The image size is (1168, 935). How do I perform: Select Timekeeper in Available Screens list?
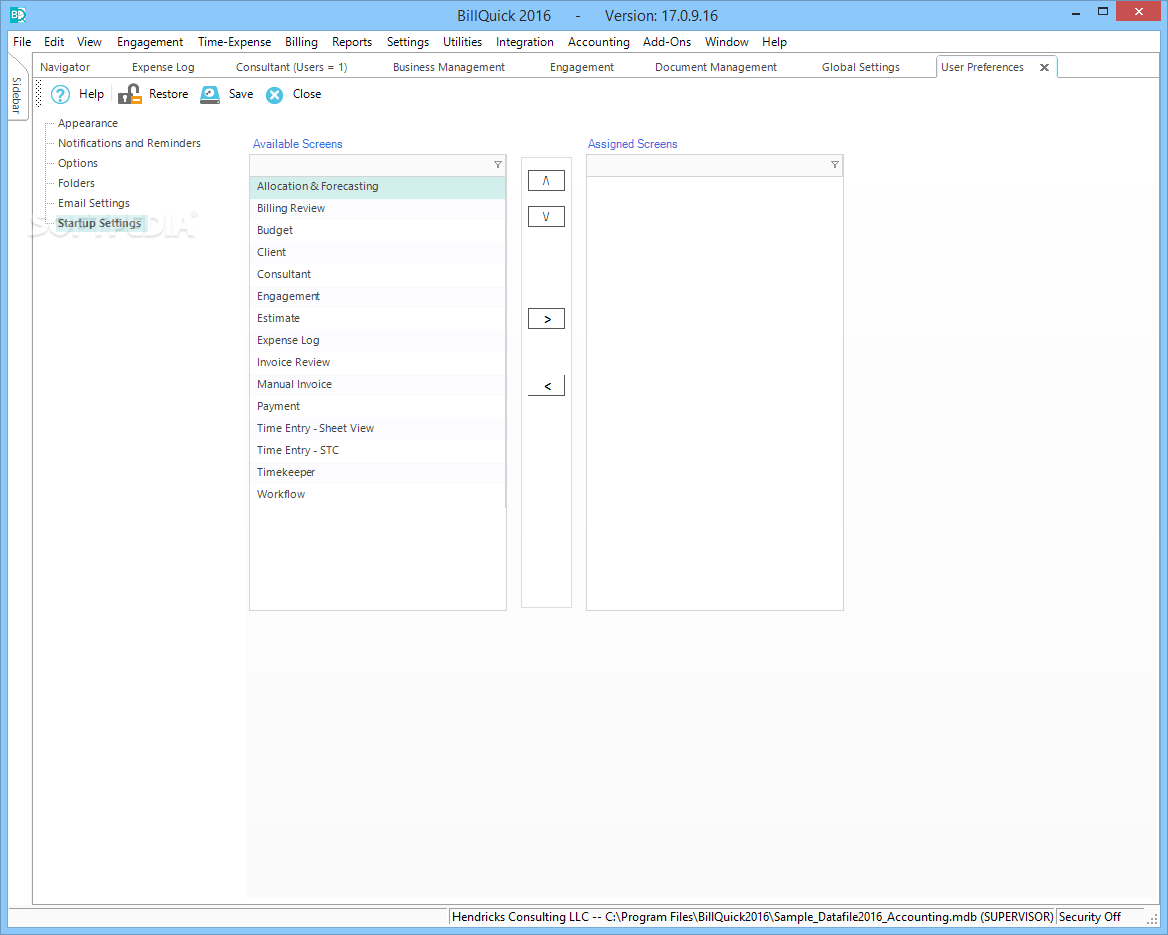(x=378, y=472)
